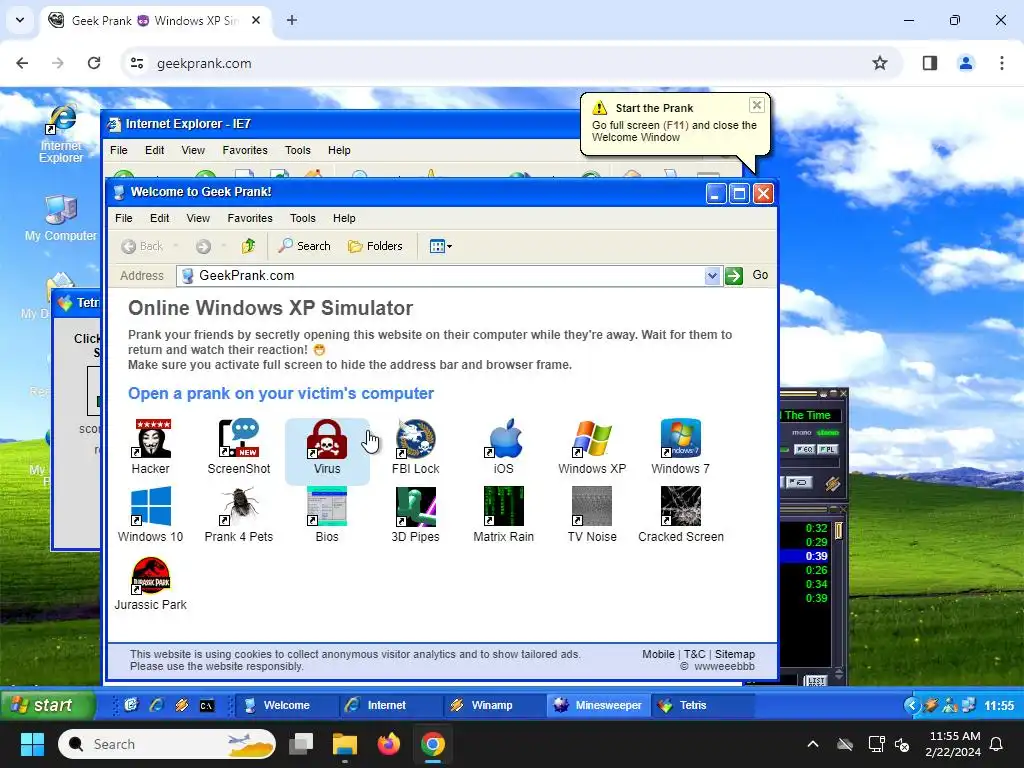Open the Views dropdown in toolbar
The width and height of the screenshot is (1024, 768).
tap(441, 246)
